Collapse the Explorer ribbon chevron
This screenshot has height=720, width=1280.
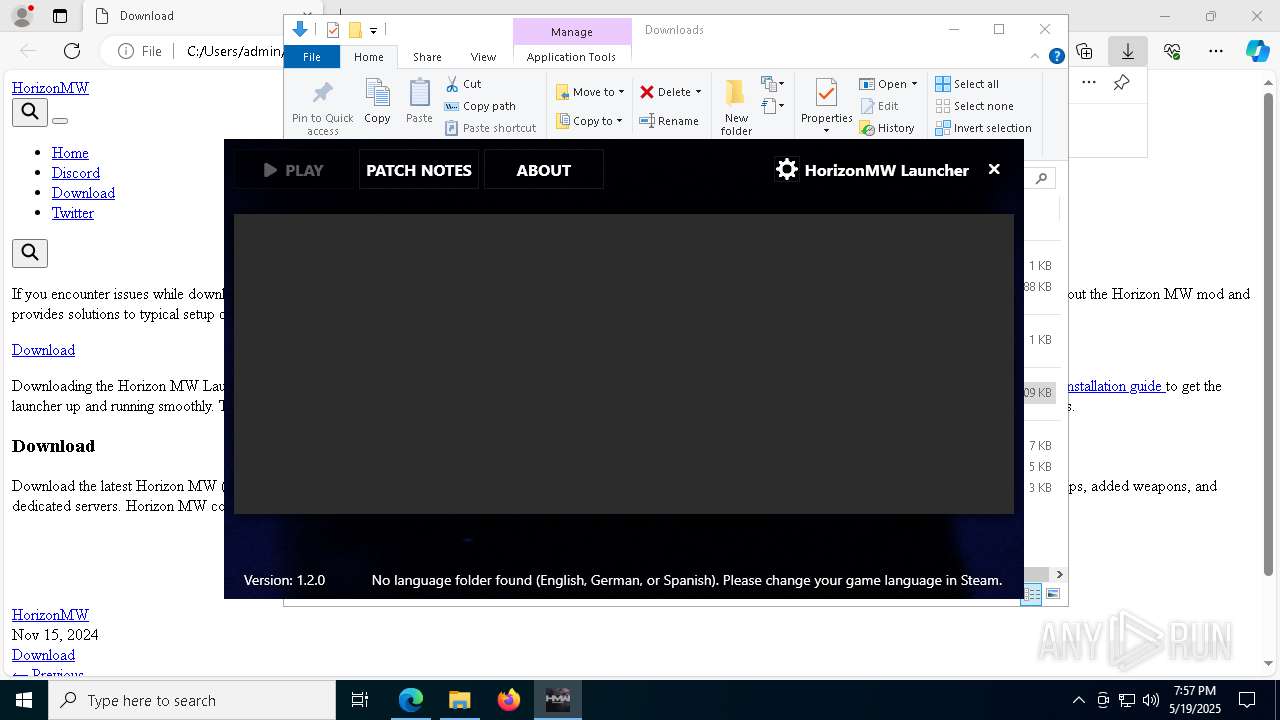(x=1035, y=56)
